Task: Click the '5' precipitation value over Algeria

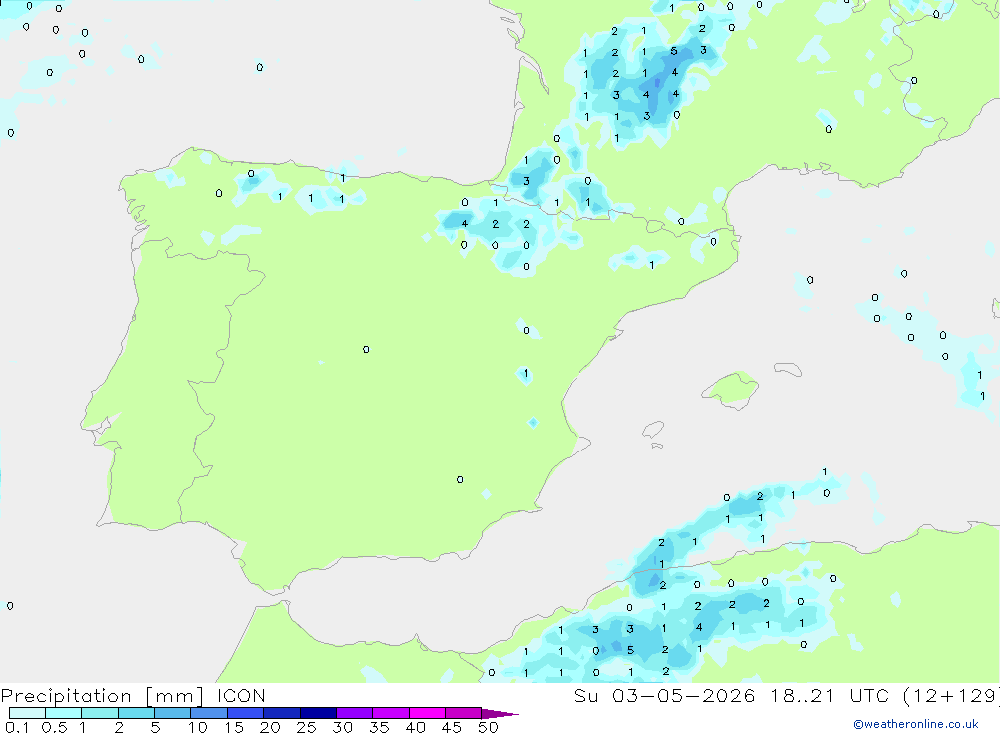Action: (630, 650)
